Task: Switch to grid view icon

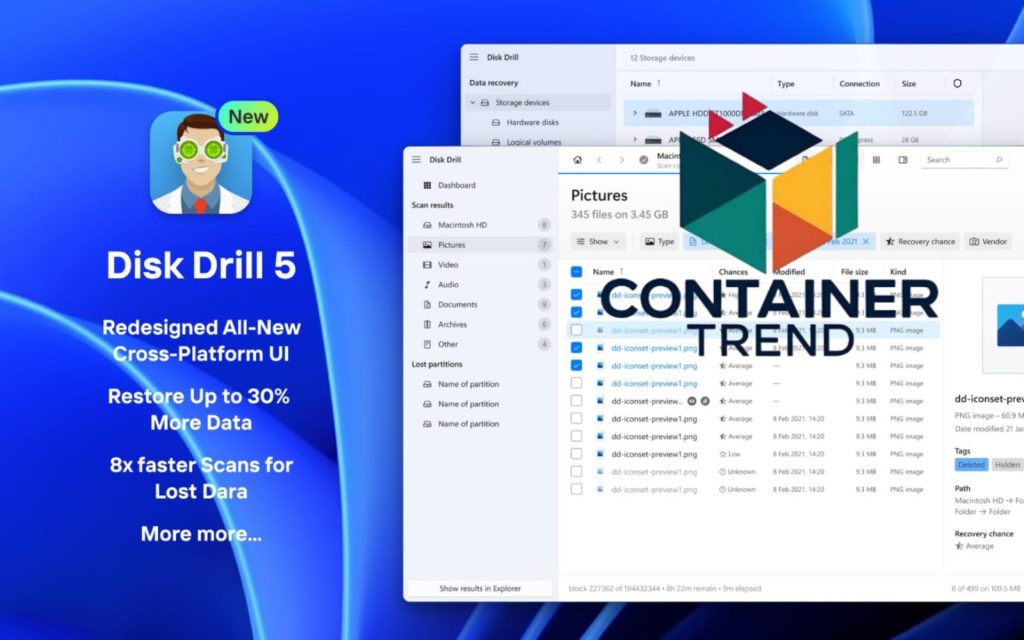Action: [x=876, y=159]
